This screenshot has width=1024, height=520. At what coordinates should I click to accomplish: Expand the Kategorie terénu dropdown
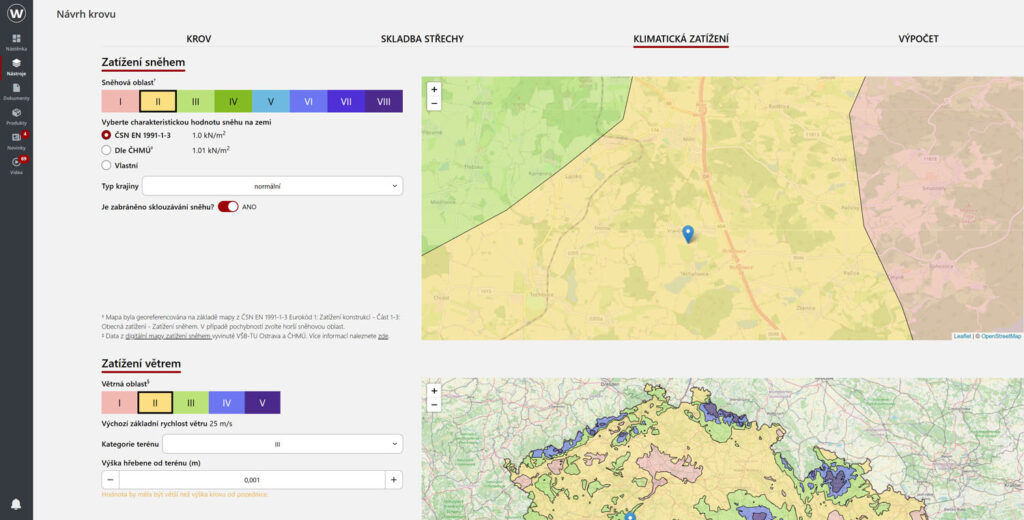pyautogui.click(x=282, y=443)
